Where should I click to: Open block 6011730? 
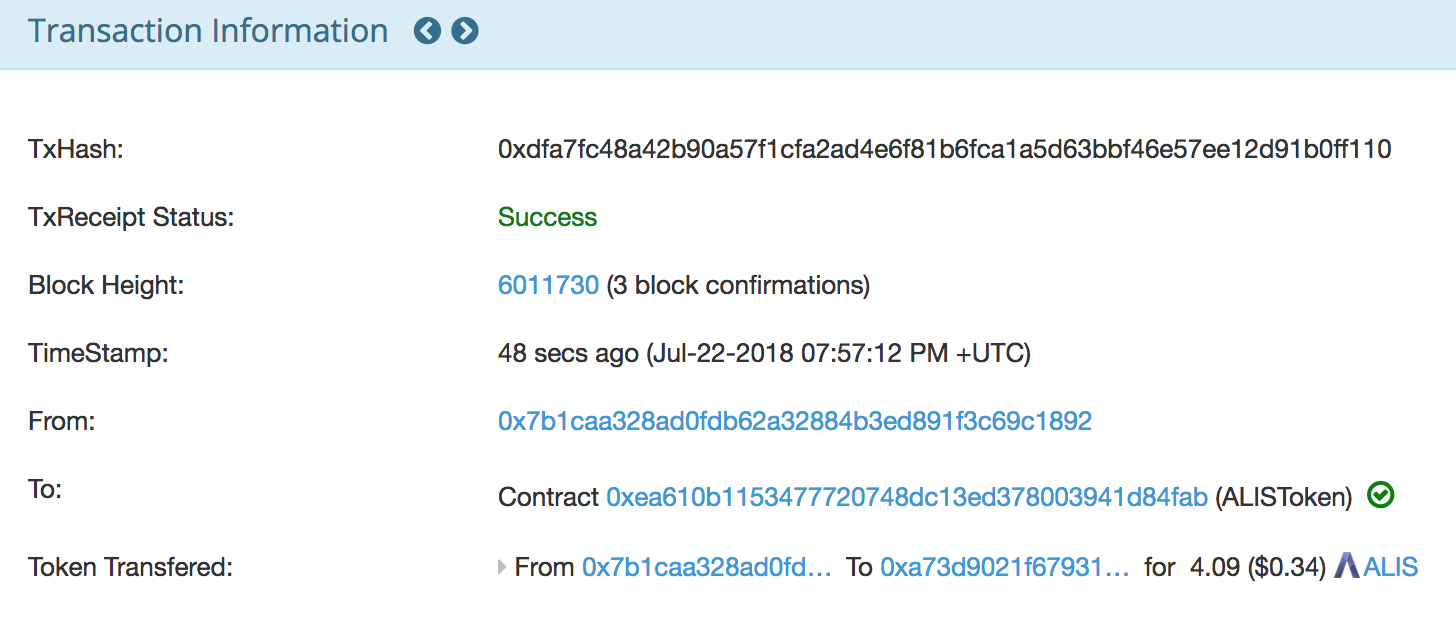[x=548, y=286]
